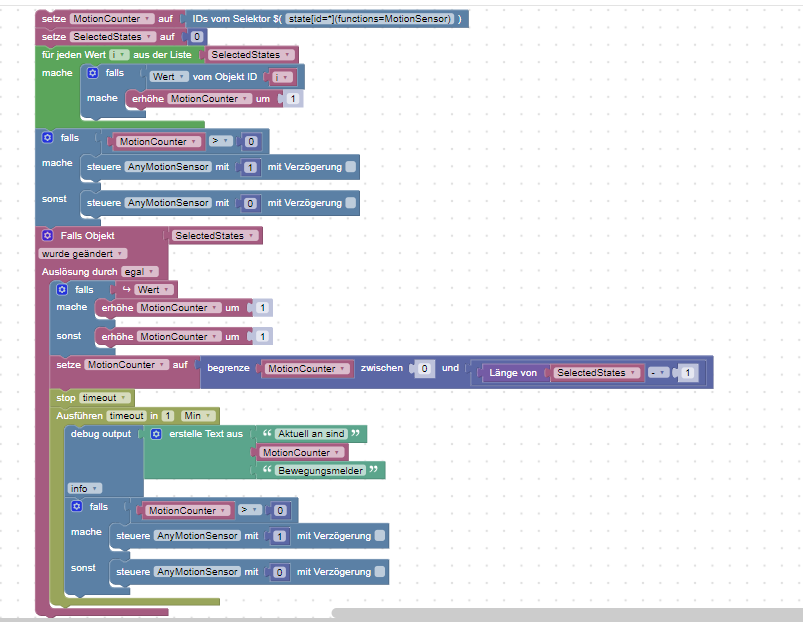Edit value 0 in setze SelectedStates auf
The height and width of the screenshot is (627, 803).
point(197,36)
